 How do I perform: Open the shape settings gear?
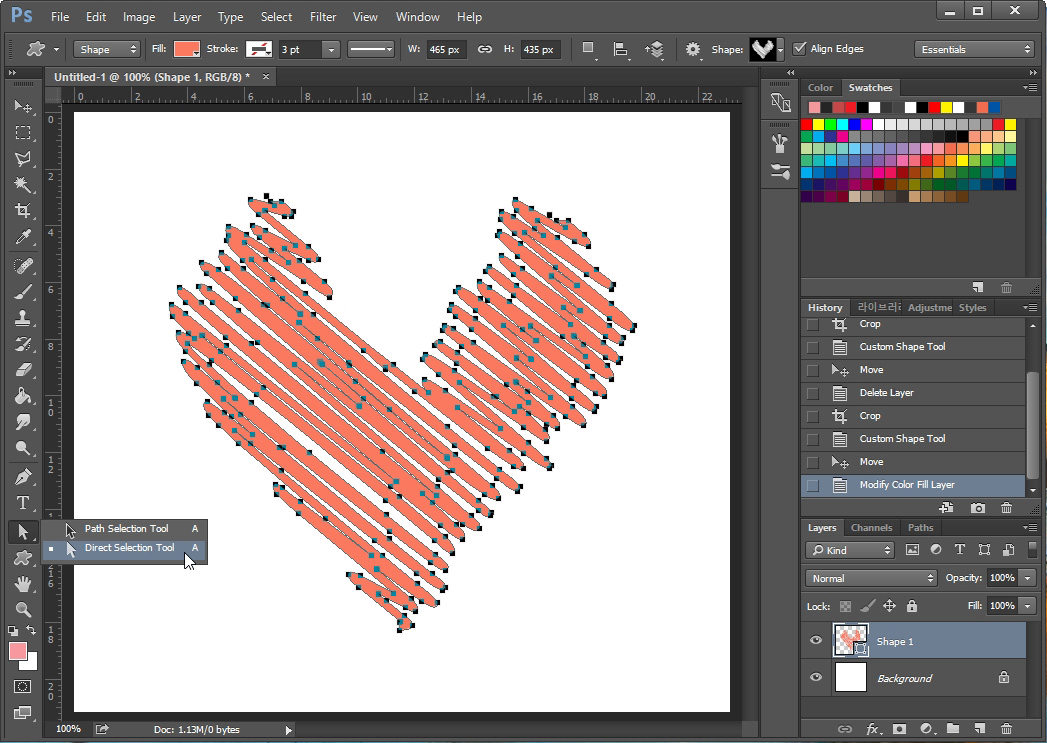tap(693, 49)
